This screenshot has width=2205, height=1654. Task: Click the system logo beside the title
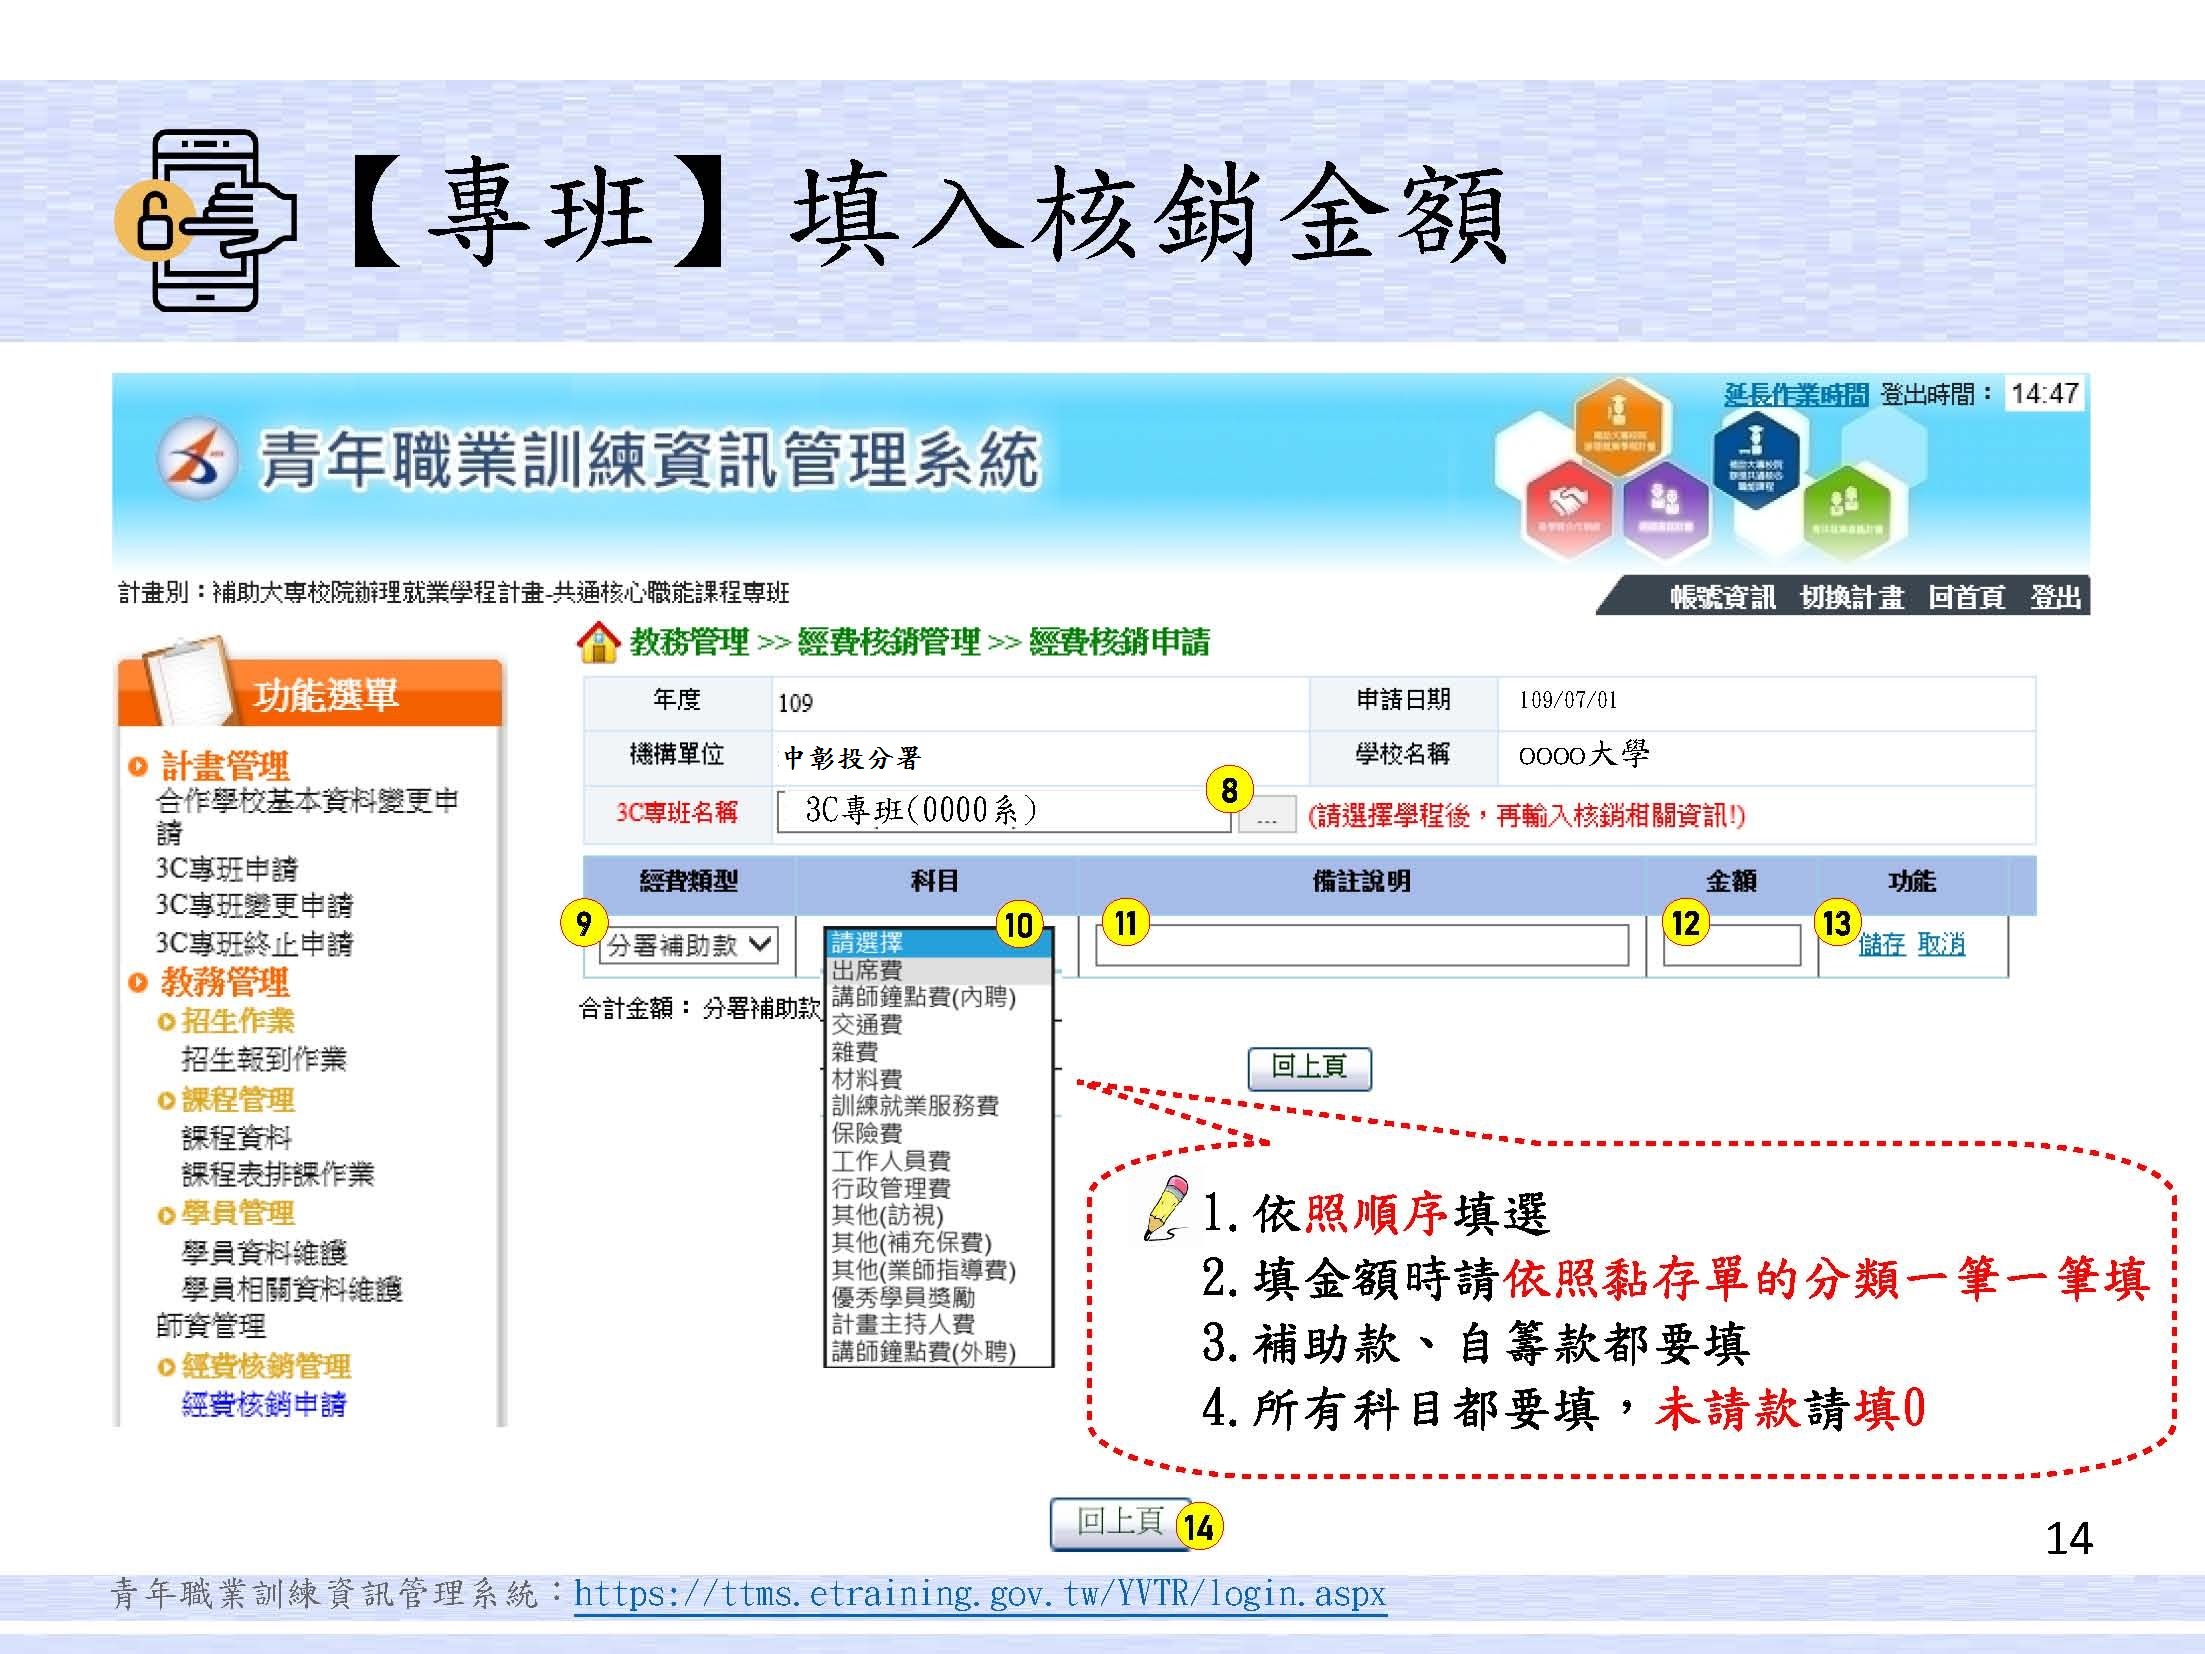point(196,459)
